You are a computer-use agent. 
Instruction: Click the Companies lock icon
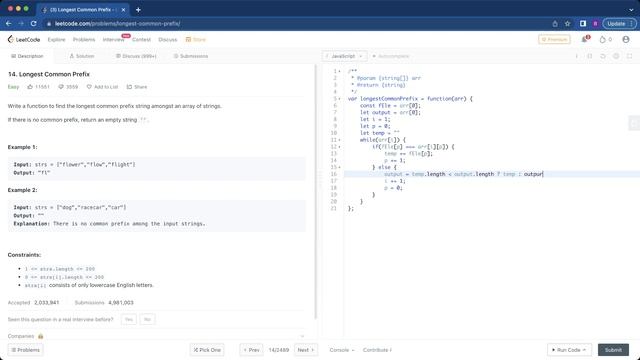(x=40, y=336)
